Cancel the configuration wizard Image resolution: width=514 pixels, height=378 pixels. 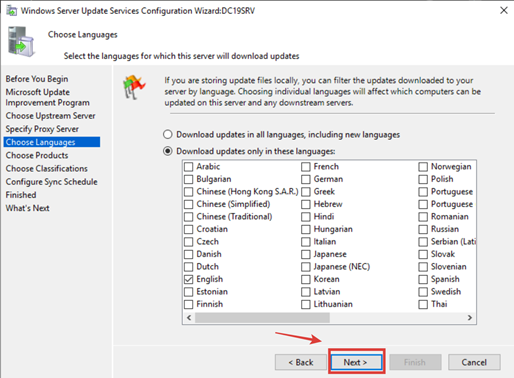coord(474,362)
